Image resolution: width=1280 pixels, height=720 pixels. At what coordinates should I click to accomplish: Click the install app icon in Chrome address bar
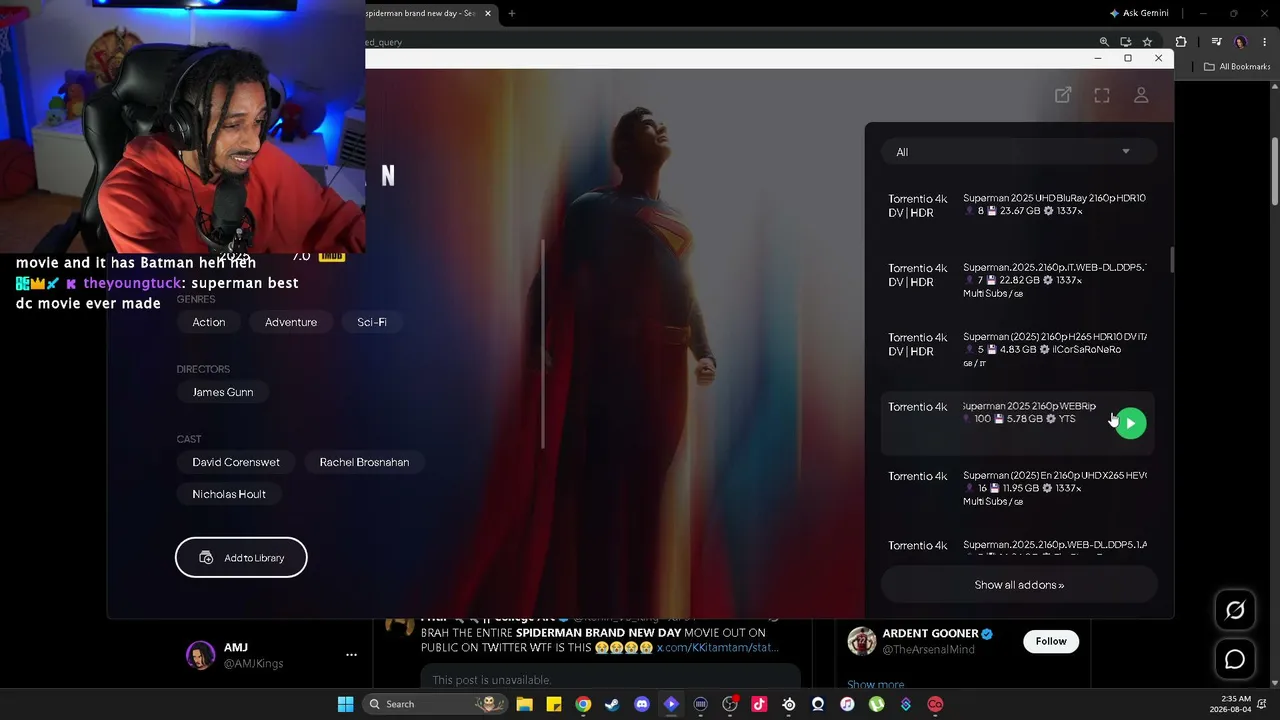(1126, 42)
